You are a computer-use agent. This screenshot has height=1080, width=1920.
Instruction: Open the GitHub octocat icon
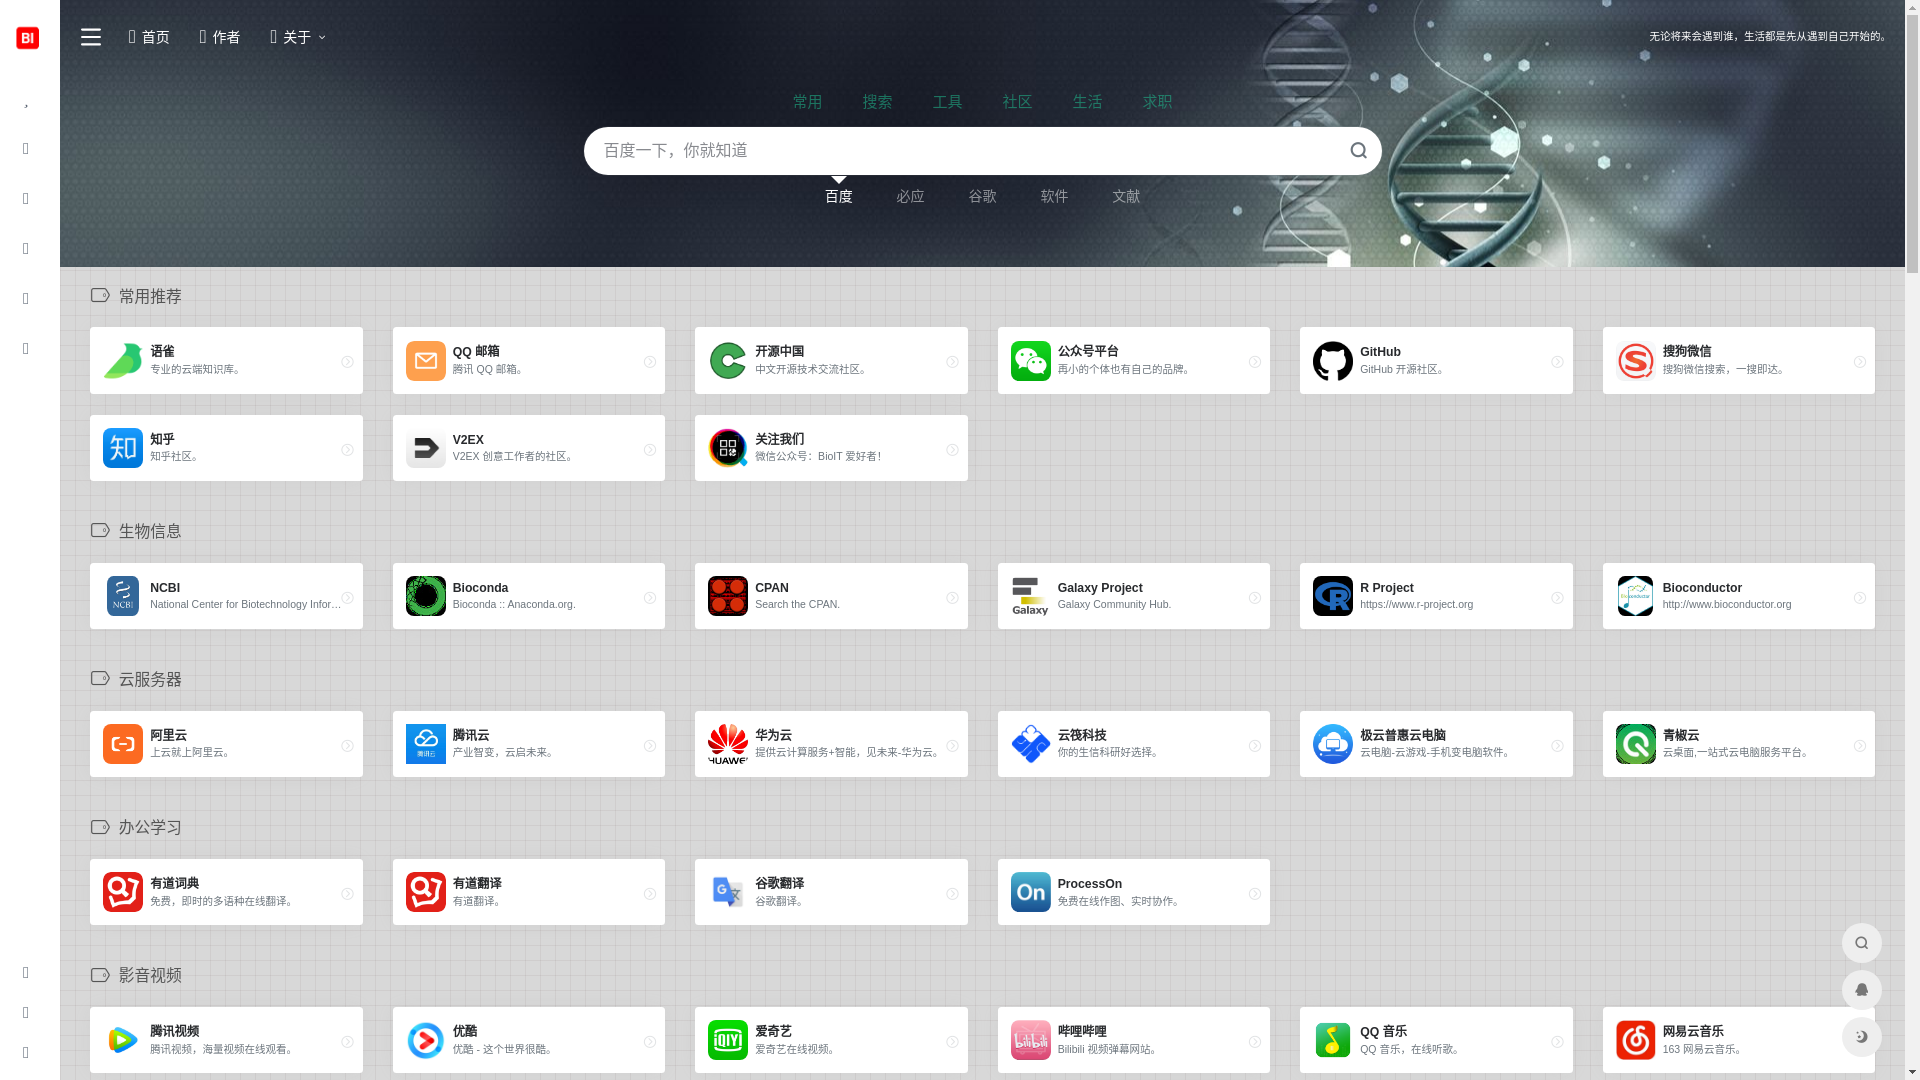click(x=1333, y=361)
